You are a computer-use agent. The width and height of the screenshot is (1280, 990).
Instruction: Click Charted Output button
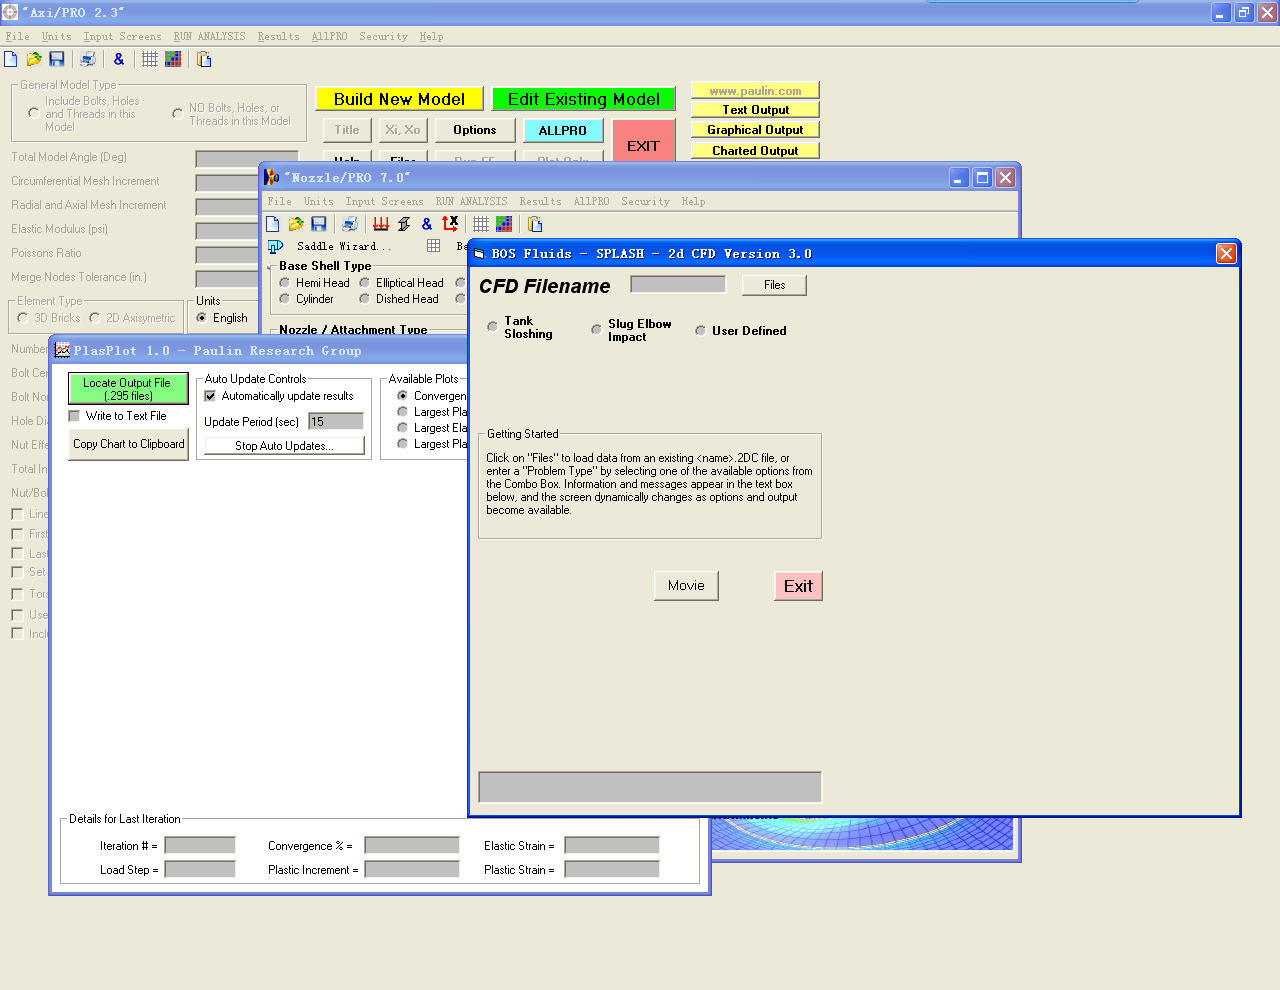[x=755, y=151]
